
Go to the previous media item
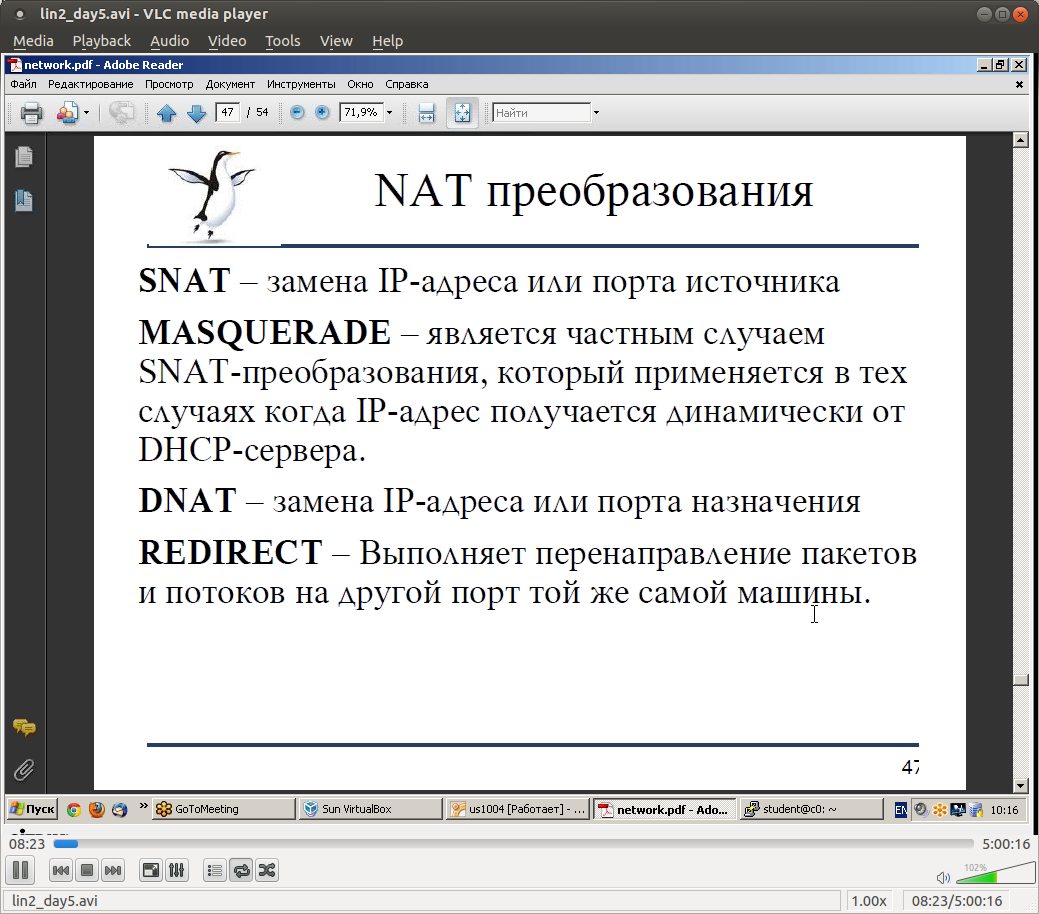[61, 870]
